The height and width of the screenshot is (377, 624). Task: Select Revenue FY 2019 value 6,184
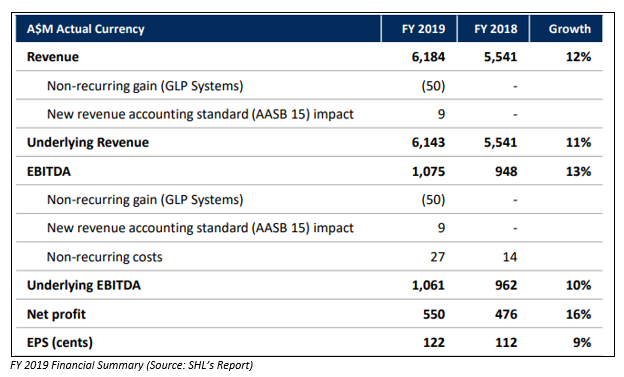point(428,57)
